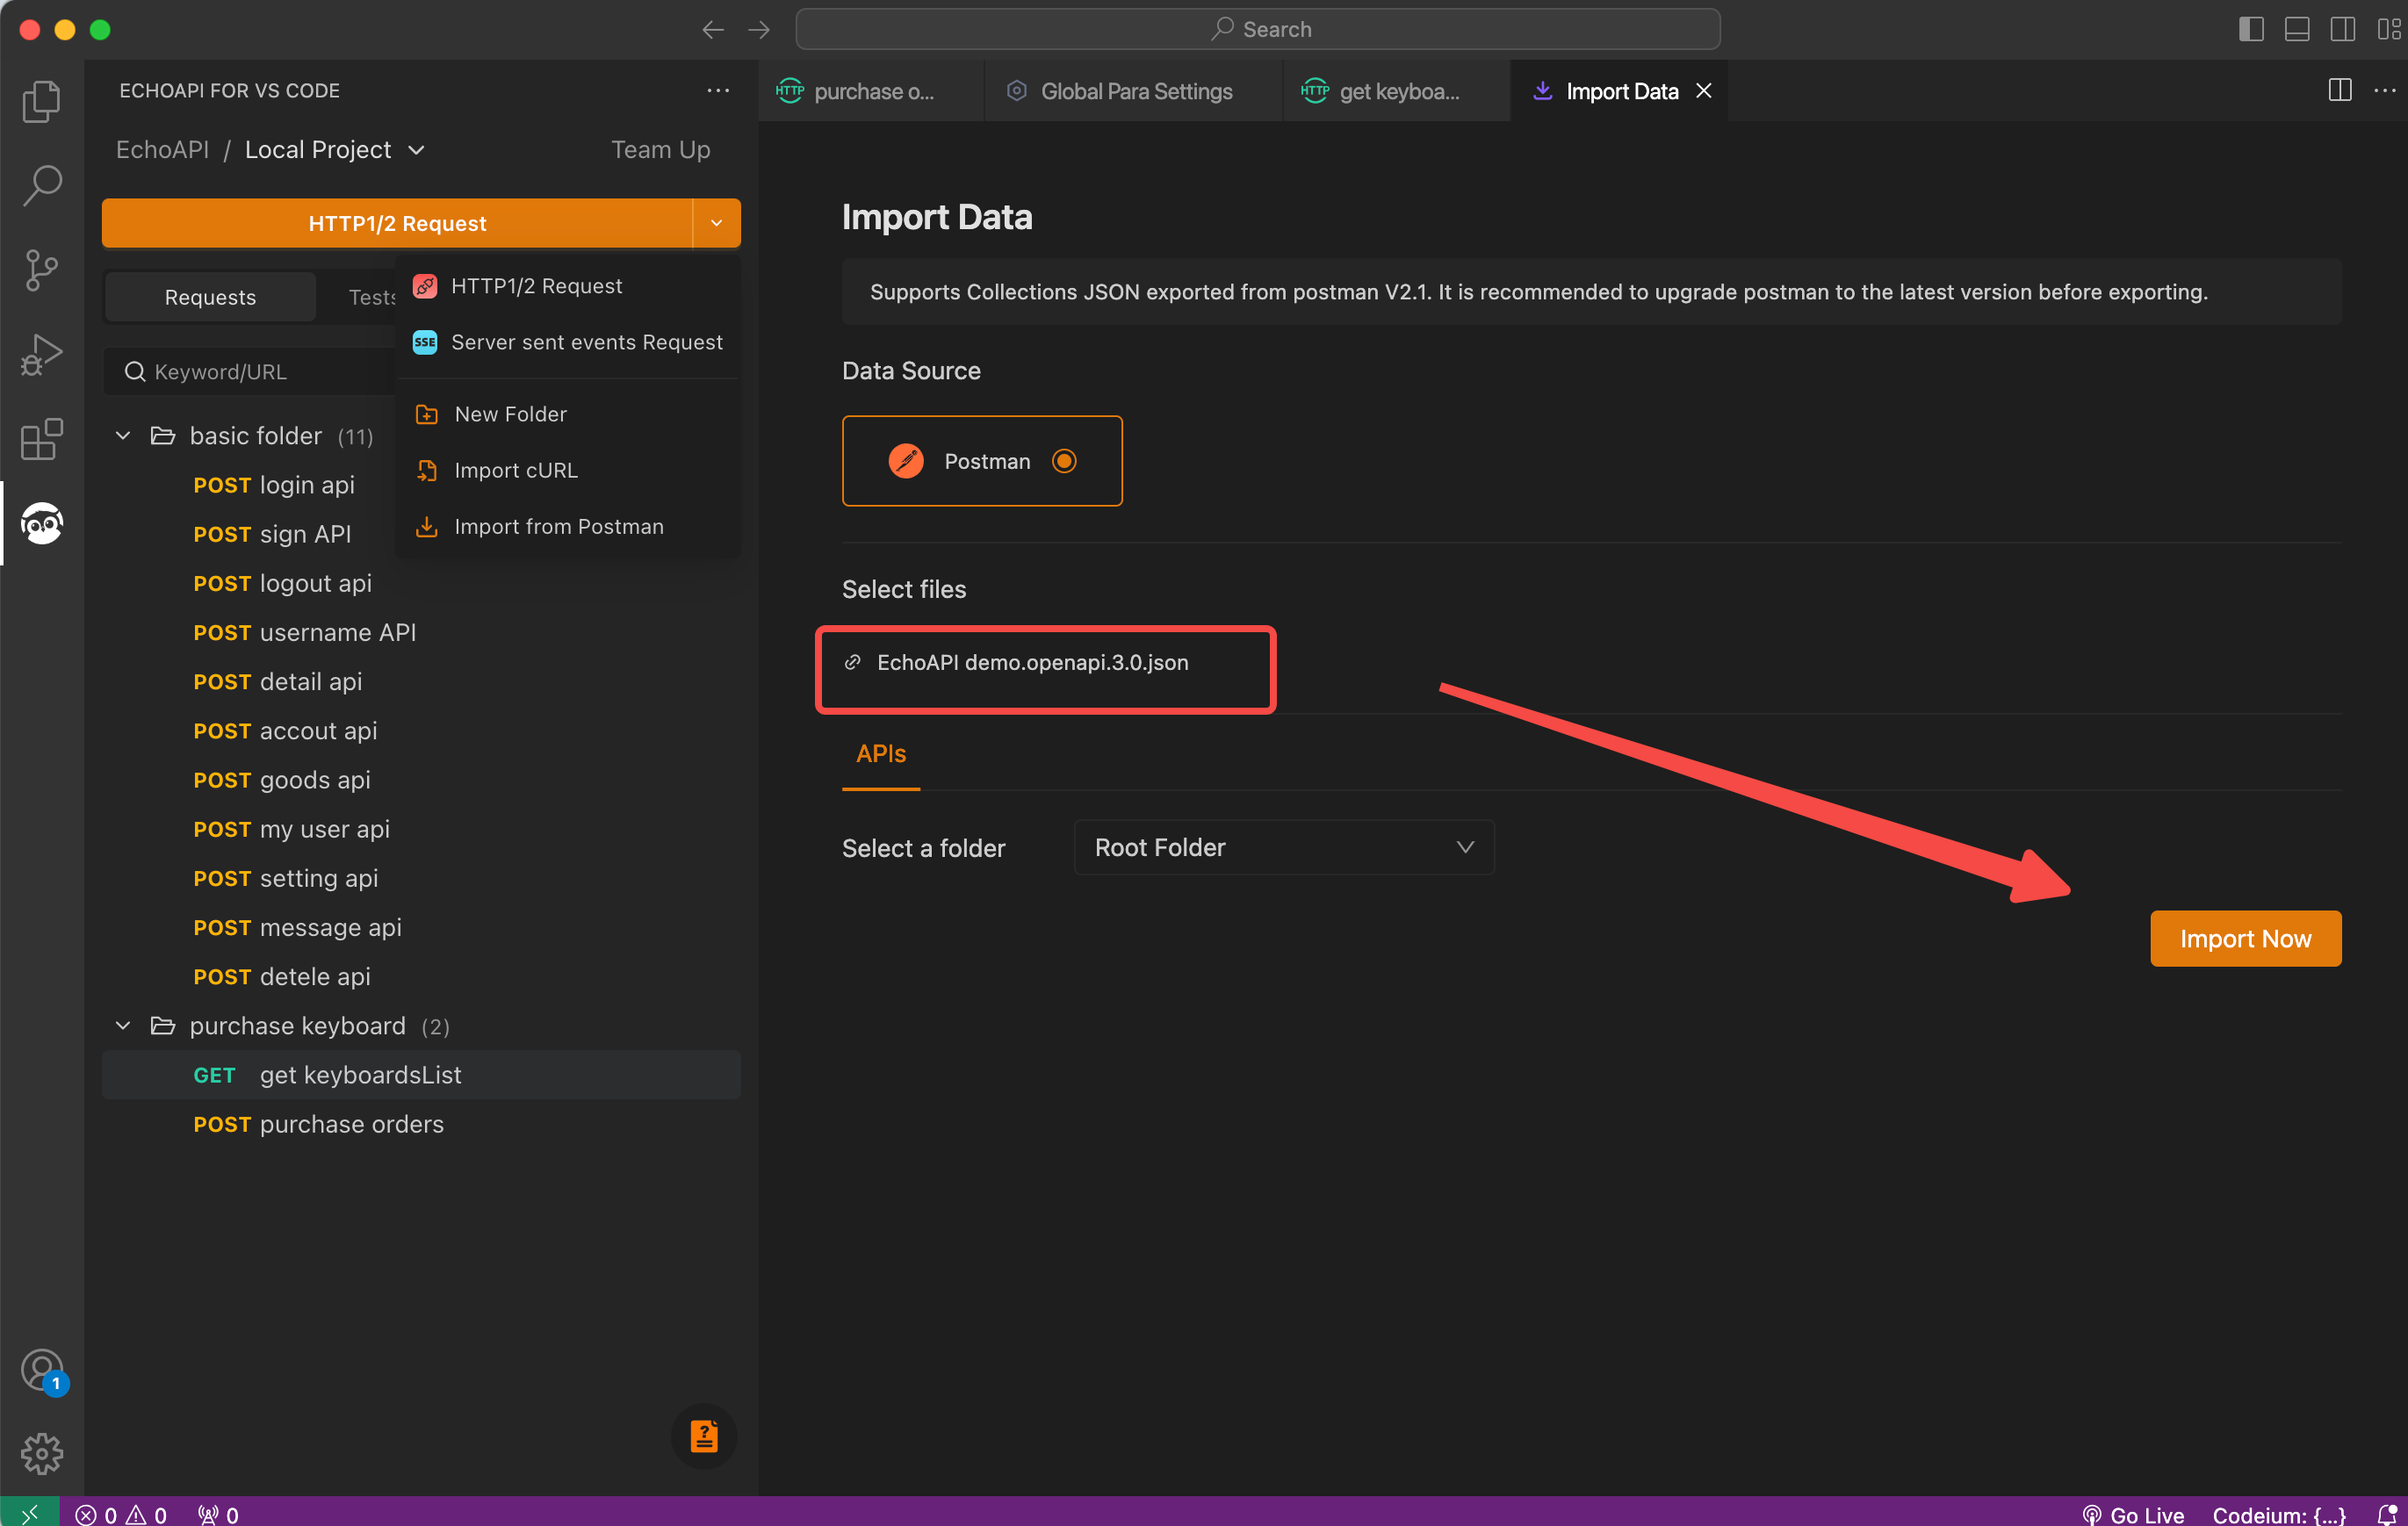The image size is (2408, 1526).
Task: Show errors and warnings in status bar
Action: click(122, 1514)
